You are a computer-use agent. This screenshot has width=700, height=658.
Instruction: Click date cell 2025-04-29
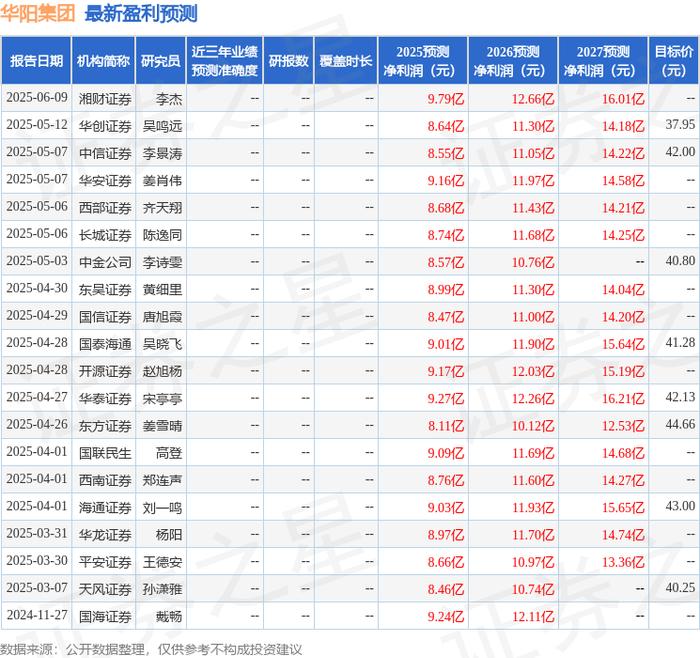point(37,315)
